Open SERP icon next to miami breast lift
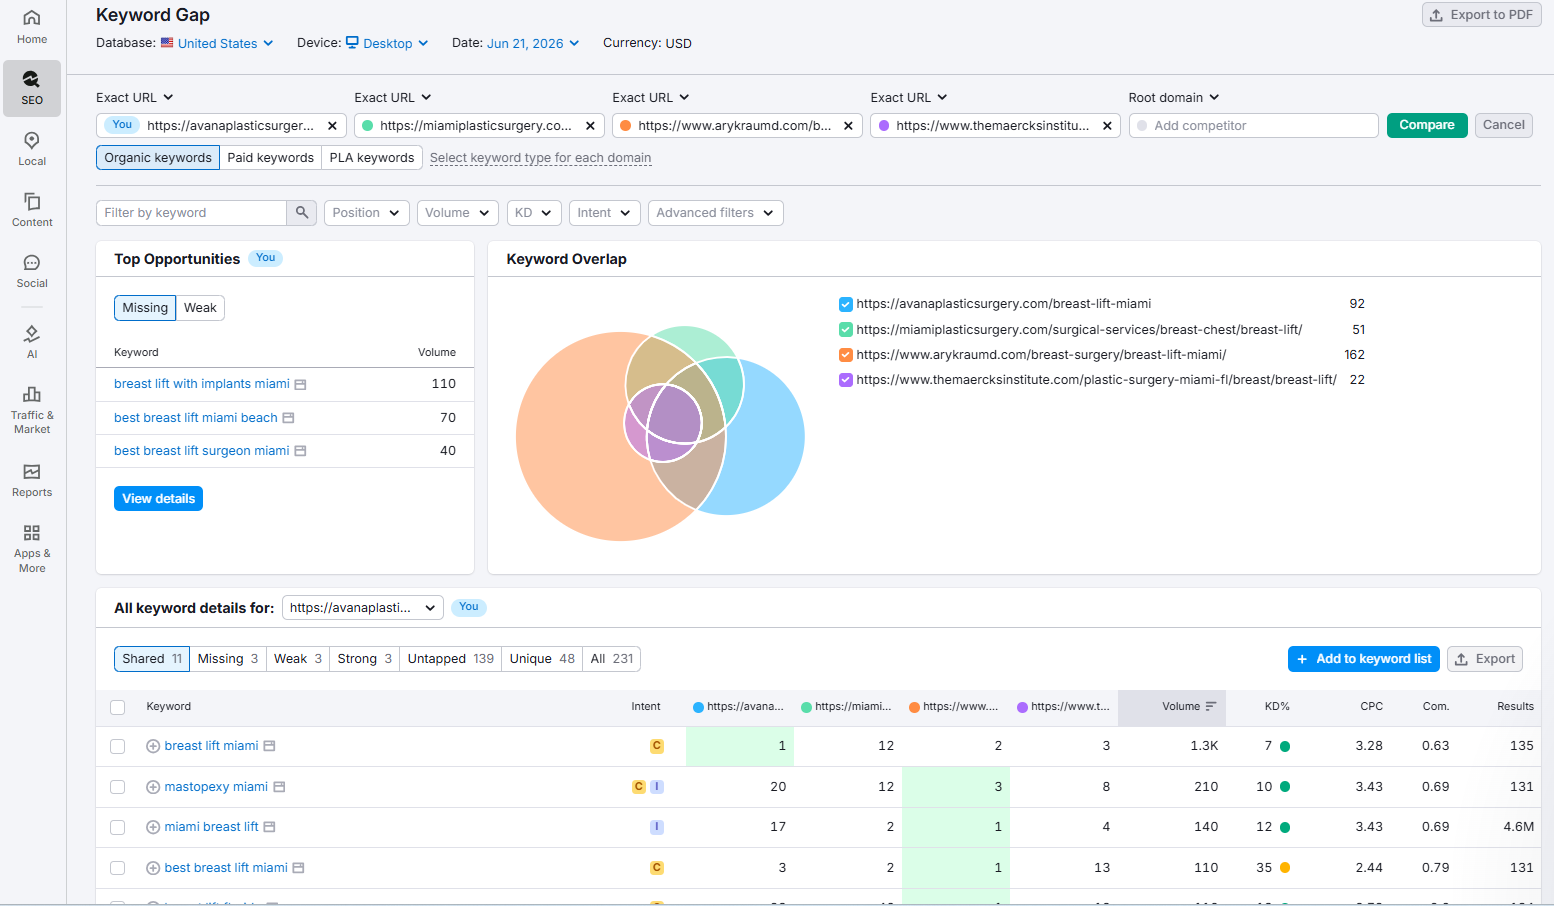This screenshot has width=1554, height=906. 269,827
